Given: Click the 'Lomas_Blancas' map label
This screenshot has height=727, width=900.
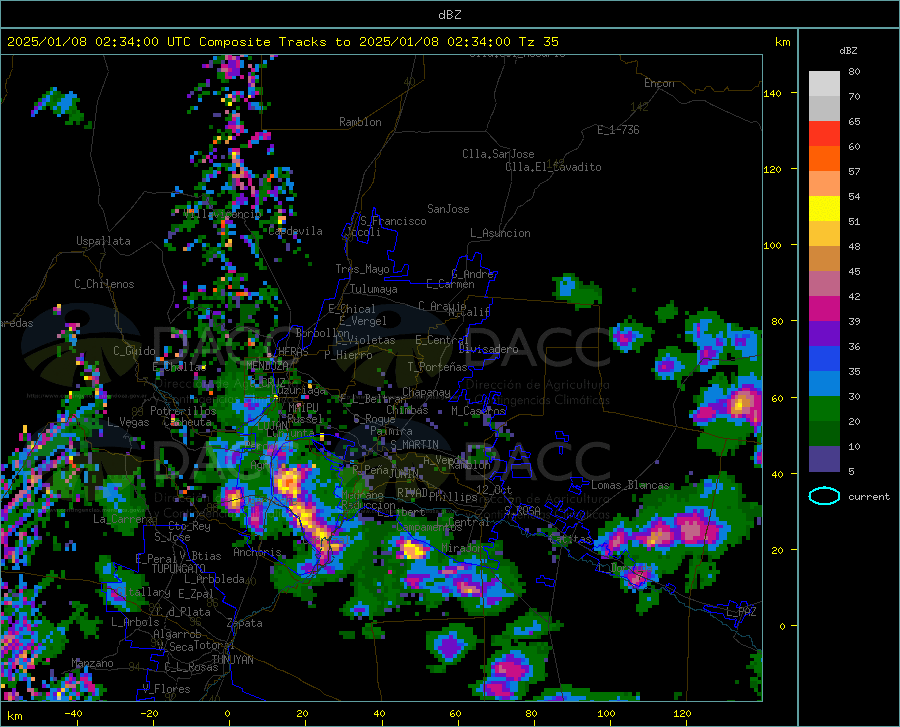Looking at the screenshot, I should click(x=630, y=485).
